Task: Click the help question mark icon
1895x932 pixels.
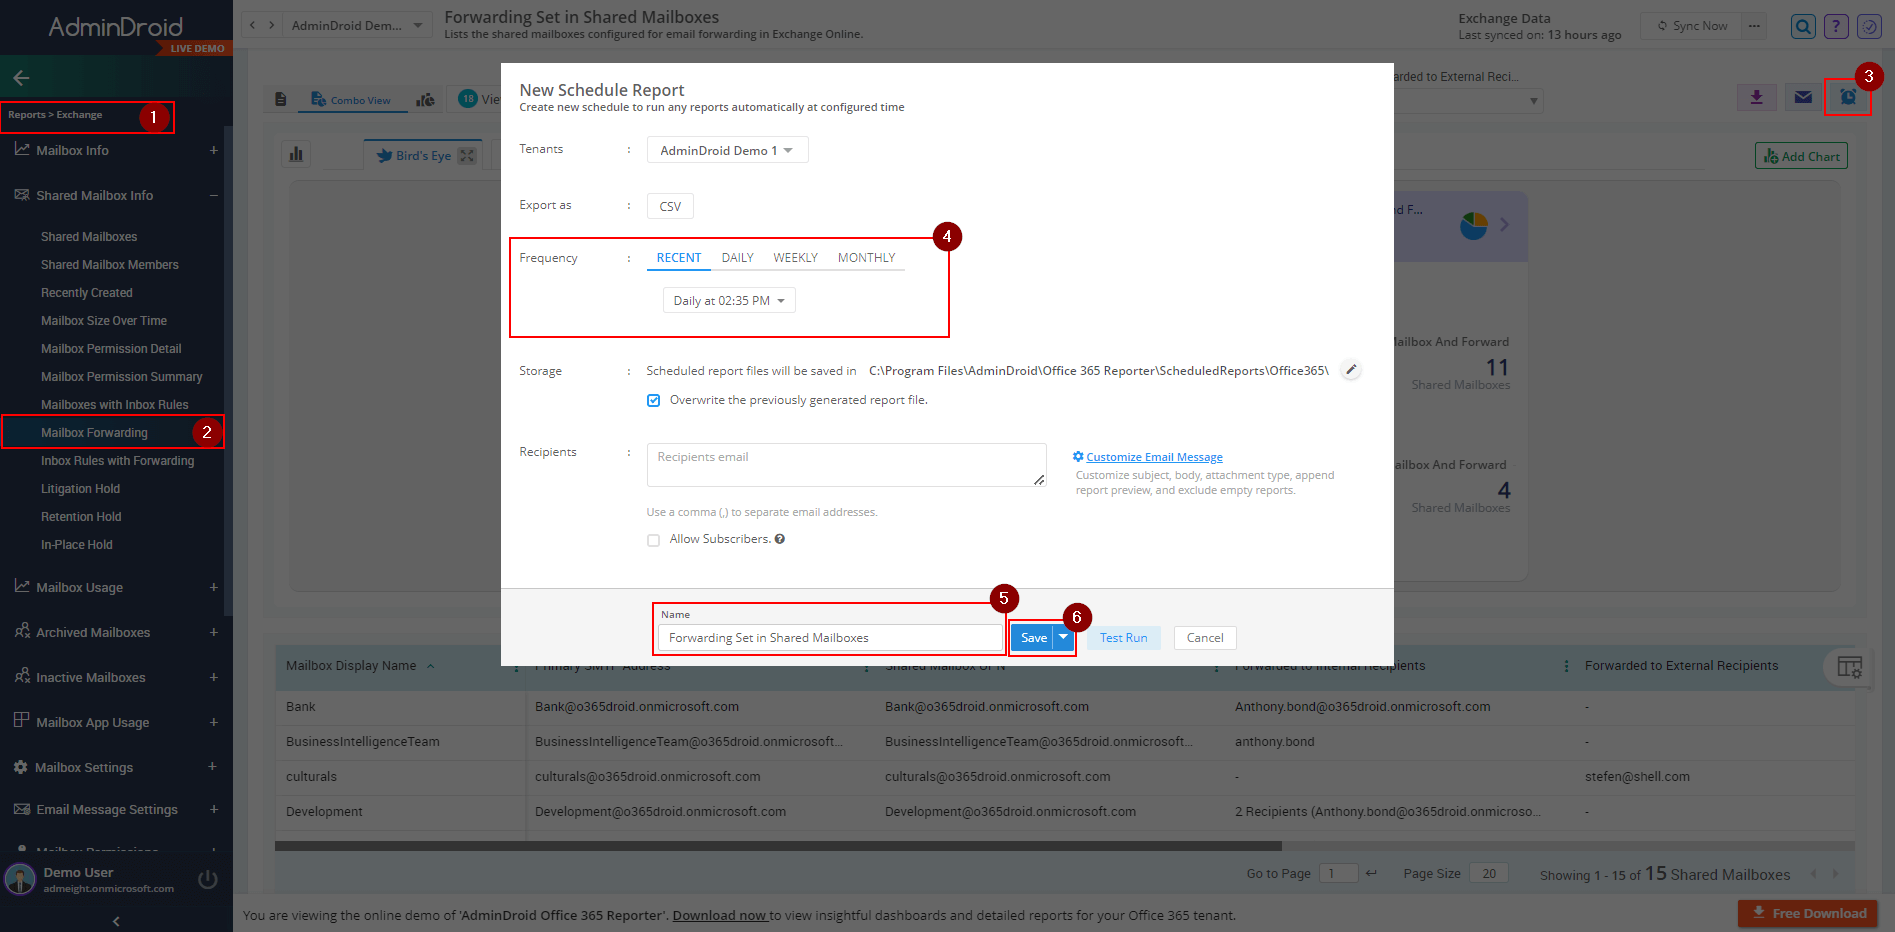Action: point(1836,26)
